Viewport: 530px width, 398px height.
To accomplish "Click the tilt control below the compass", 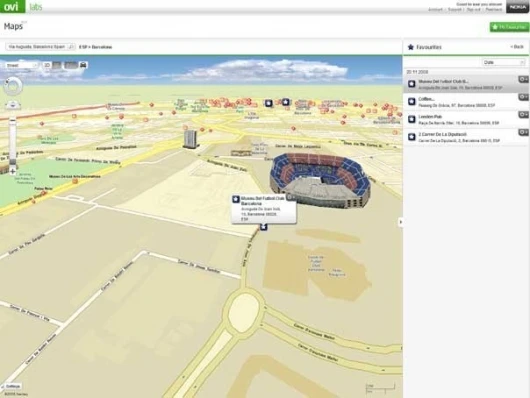I will point(13,105).
